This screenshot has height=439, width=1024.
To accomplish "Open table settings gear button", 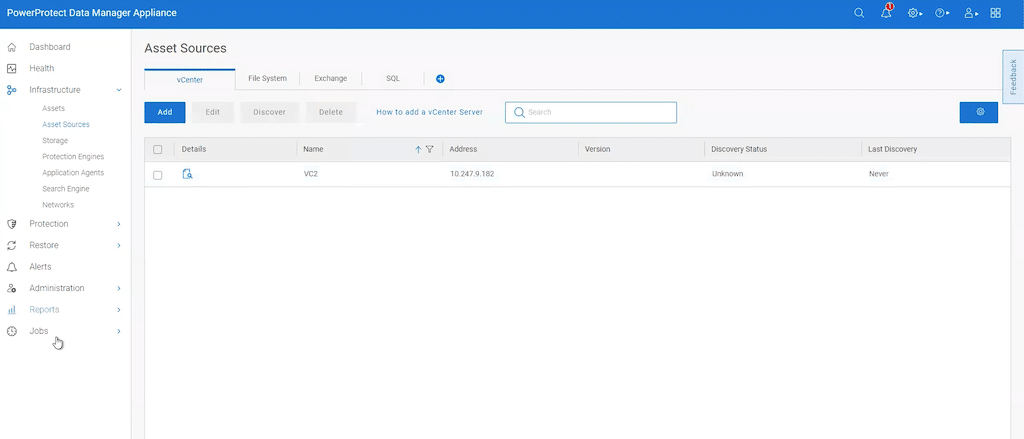I will coord(978,112).
